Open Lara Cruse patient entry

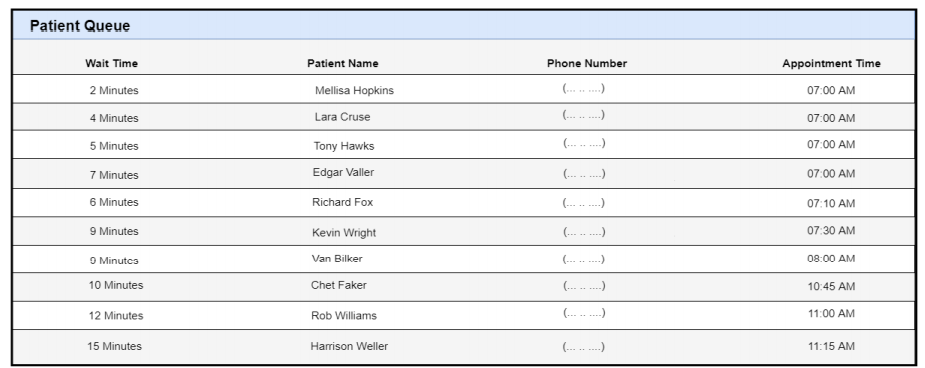342,117
